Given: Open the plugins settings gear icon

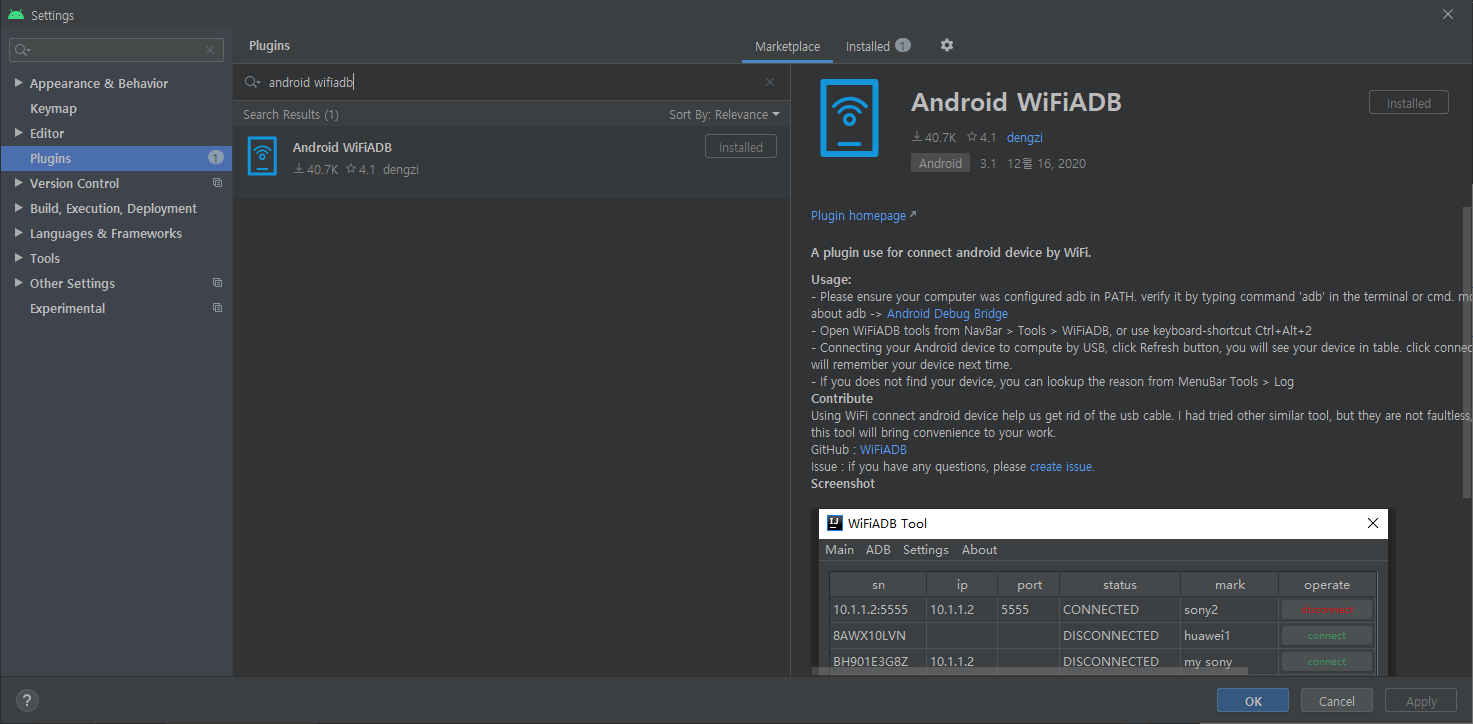Looking at the screenshot, I should [x=947, y=46].
